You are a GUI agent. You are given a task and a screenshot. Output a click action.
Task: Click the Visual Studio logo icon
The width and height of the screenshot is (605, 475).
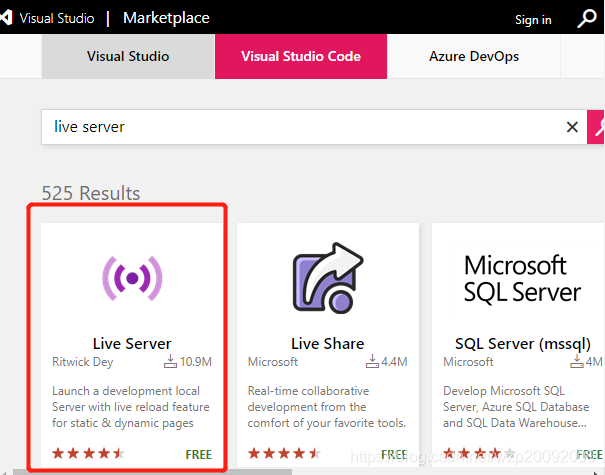point(6,18)
